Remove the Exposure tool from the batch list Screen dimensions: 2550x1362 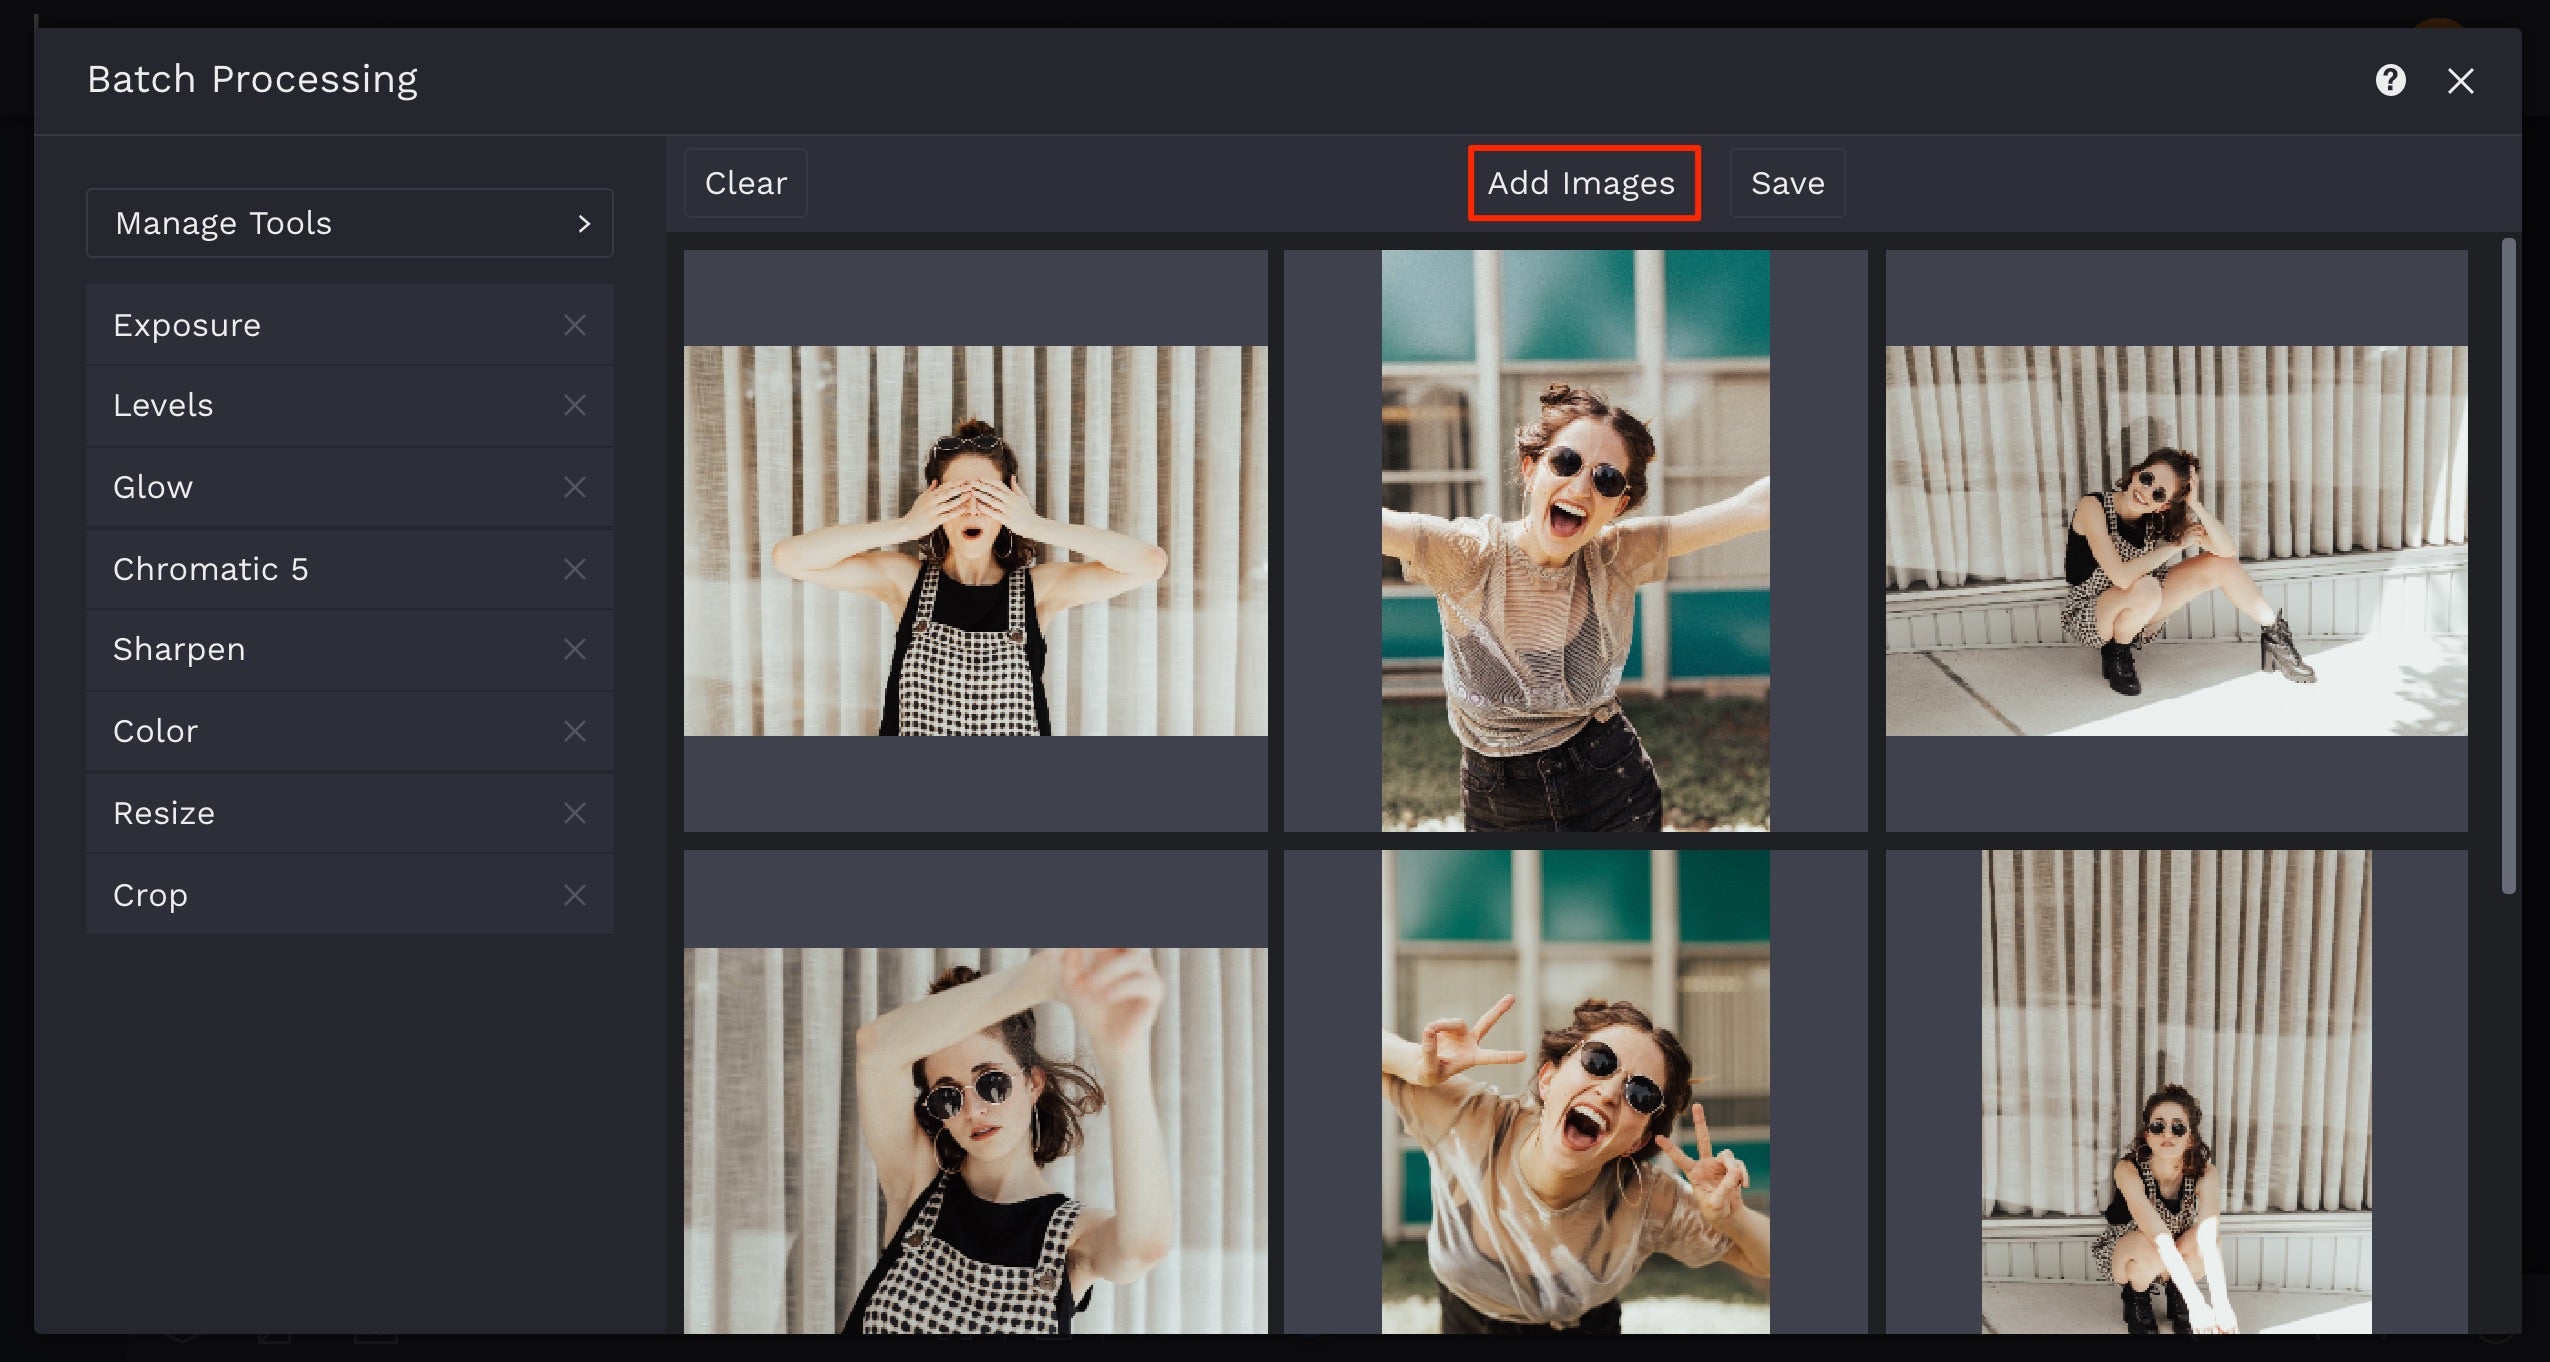(x=576, y=324)
